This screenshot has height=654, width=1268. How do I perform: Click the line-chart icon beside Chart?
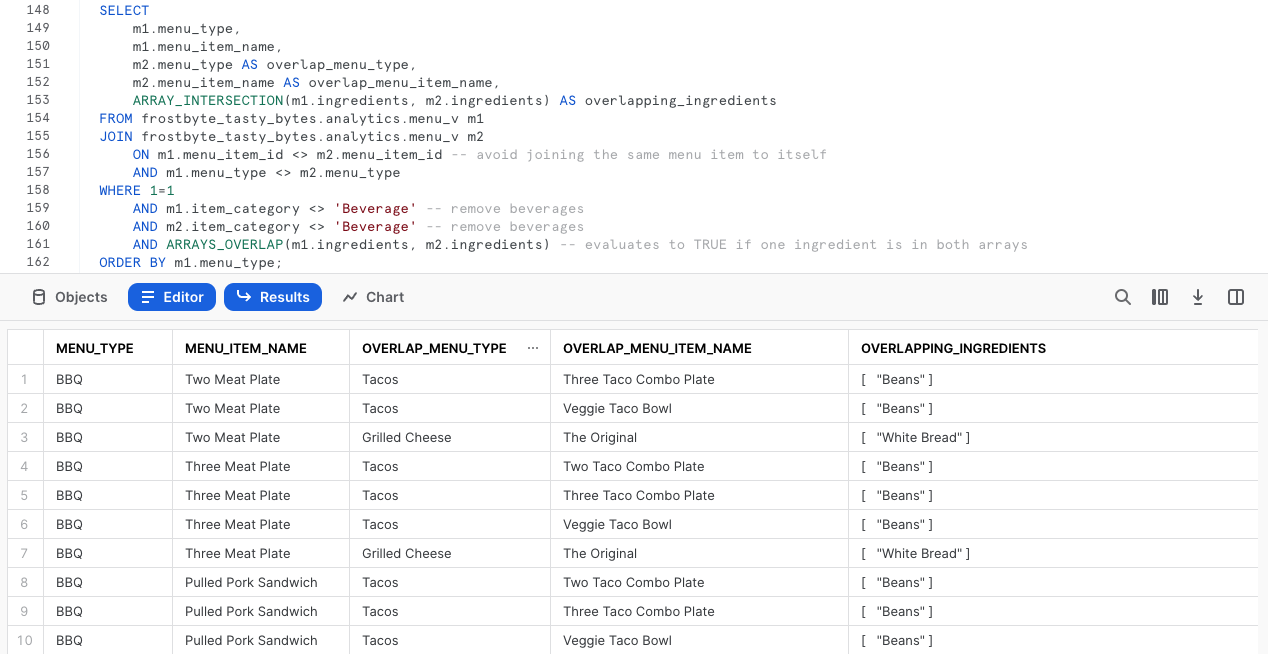(x=352, y=296)
